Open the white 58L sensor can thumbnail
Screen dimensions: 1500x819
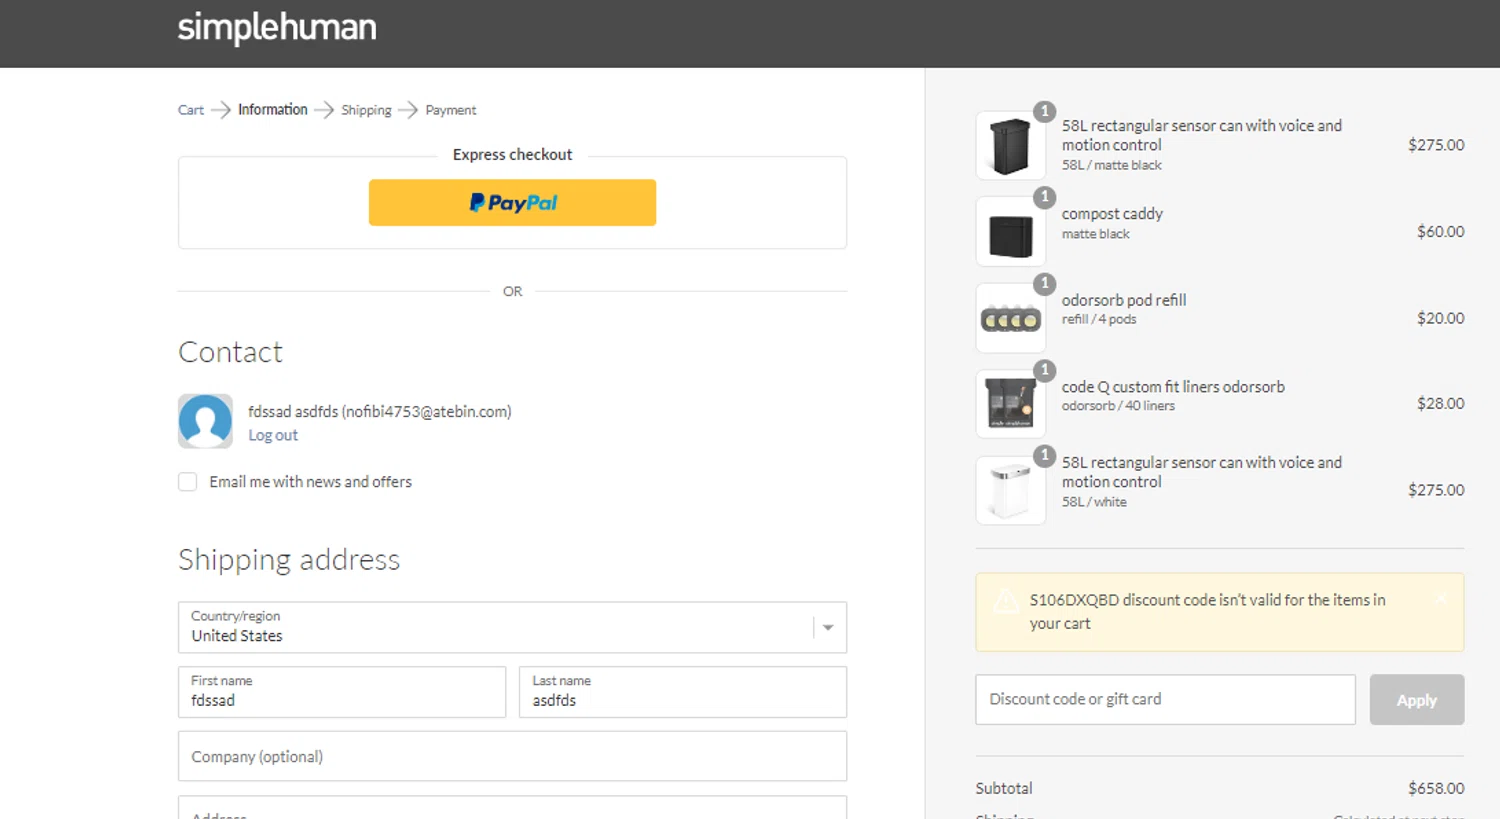point(1010,490)
